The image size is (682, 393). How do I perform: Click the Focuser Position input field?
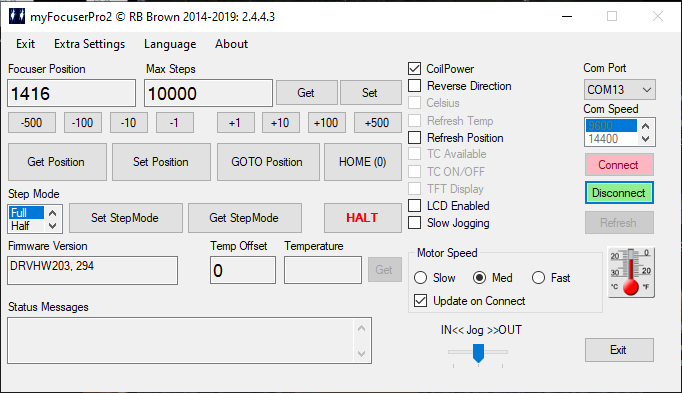tap(72, 93)
